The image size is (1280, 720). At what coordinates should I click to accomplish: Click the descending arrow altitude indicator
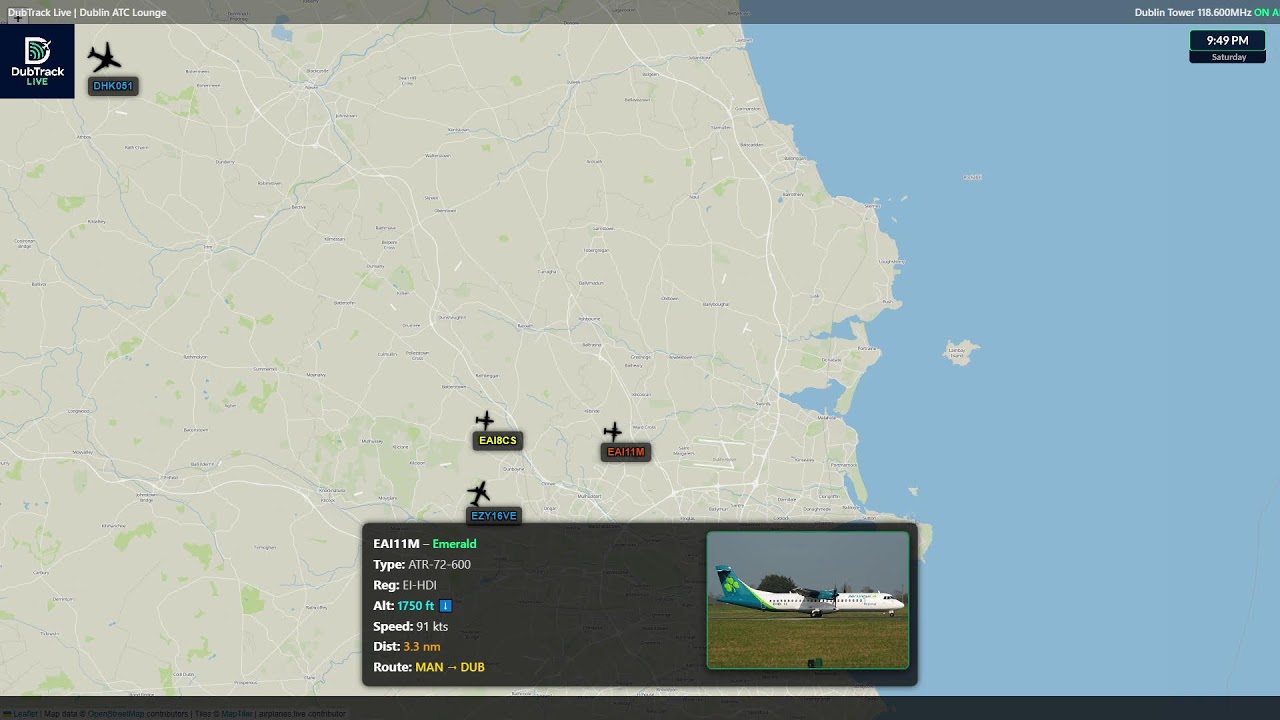coord(446,606)
